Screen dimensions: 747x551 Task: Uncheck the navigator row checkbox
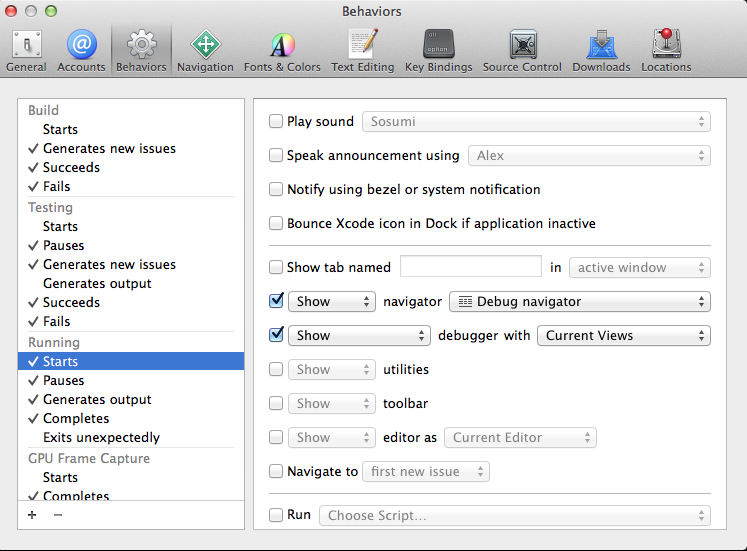[276, 301]
